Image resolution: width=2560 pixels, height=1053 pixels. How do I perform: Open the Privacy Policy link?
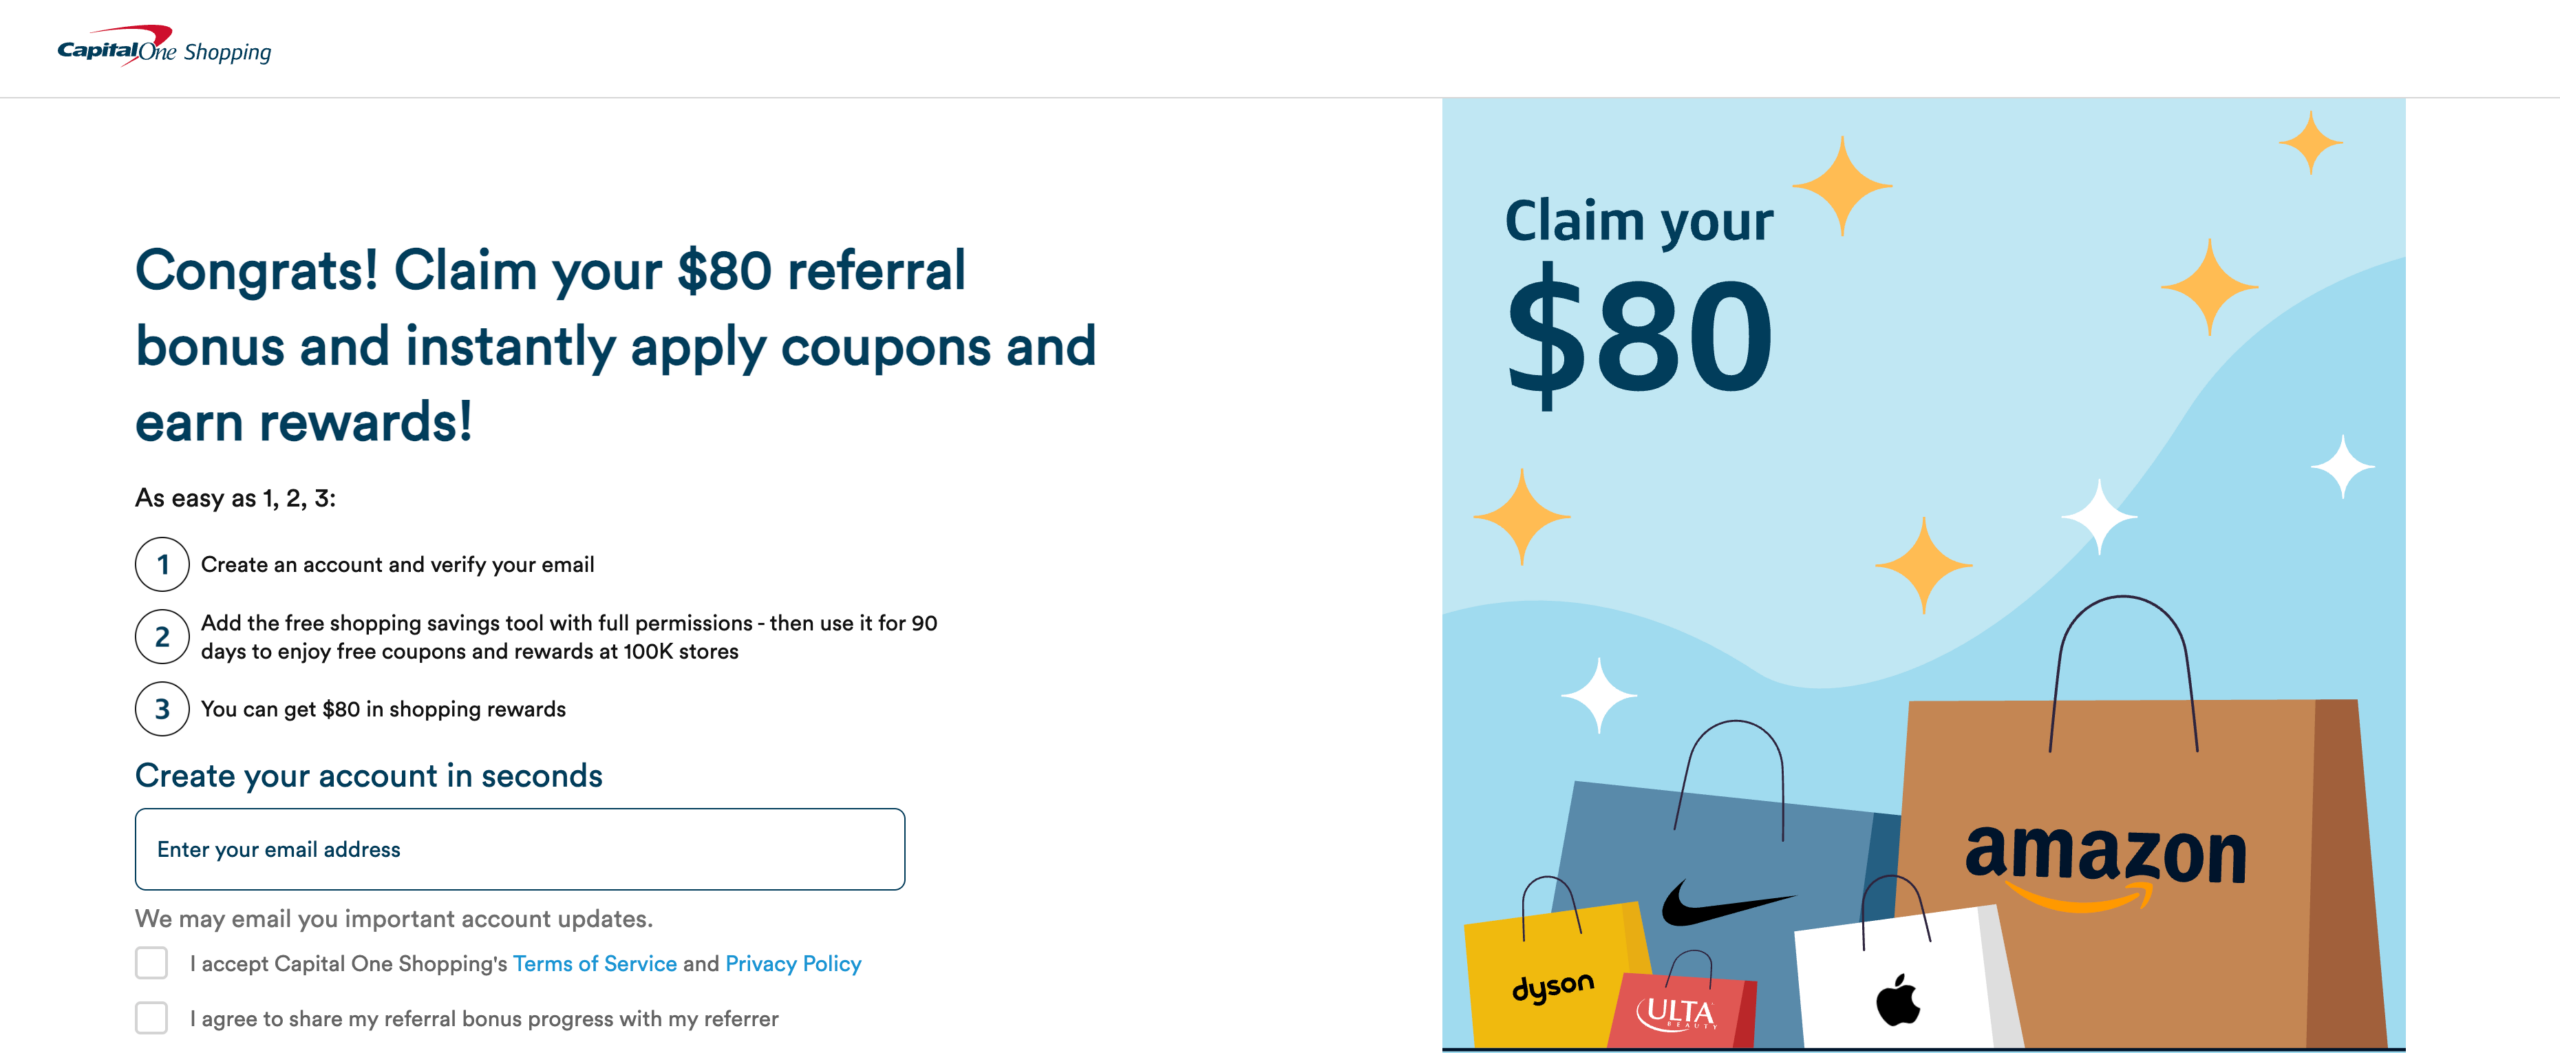tap(793, 963)
